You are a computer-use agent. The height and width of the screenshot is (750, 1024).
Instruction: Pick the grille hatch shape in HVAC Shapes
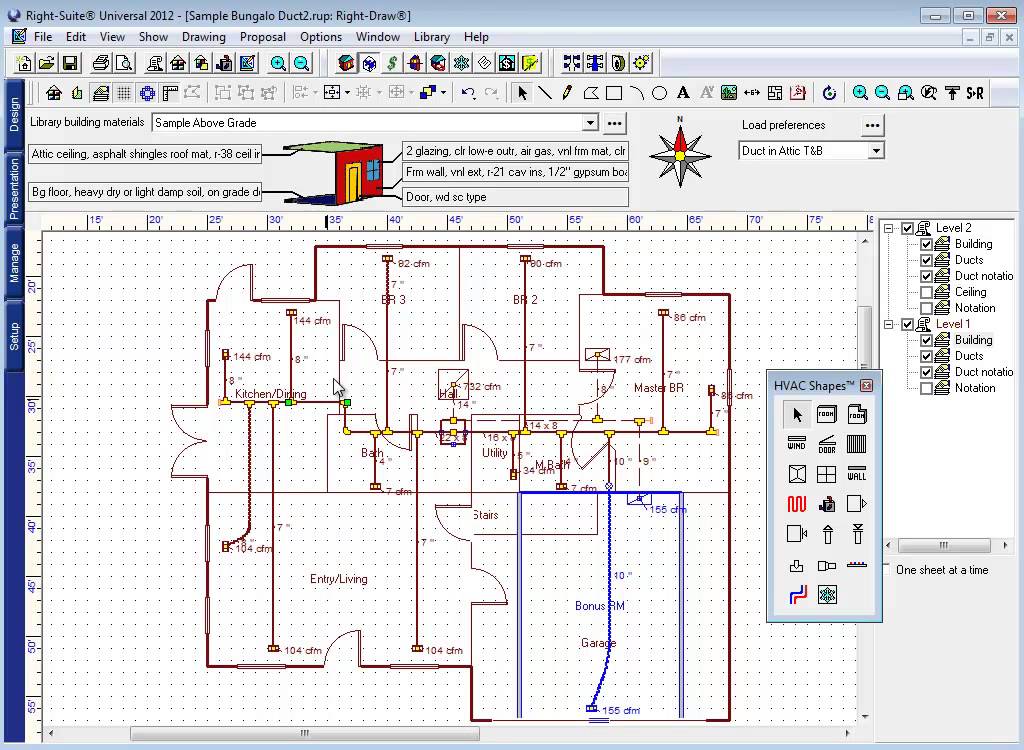coord(856,444)
